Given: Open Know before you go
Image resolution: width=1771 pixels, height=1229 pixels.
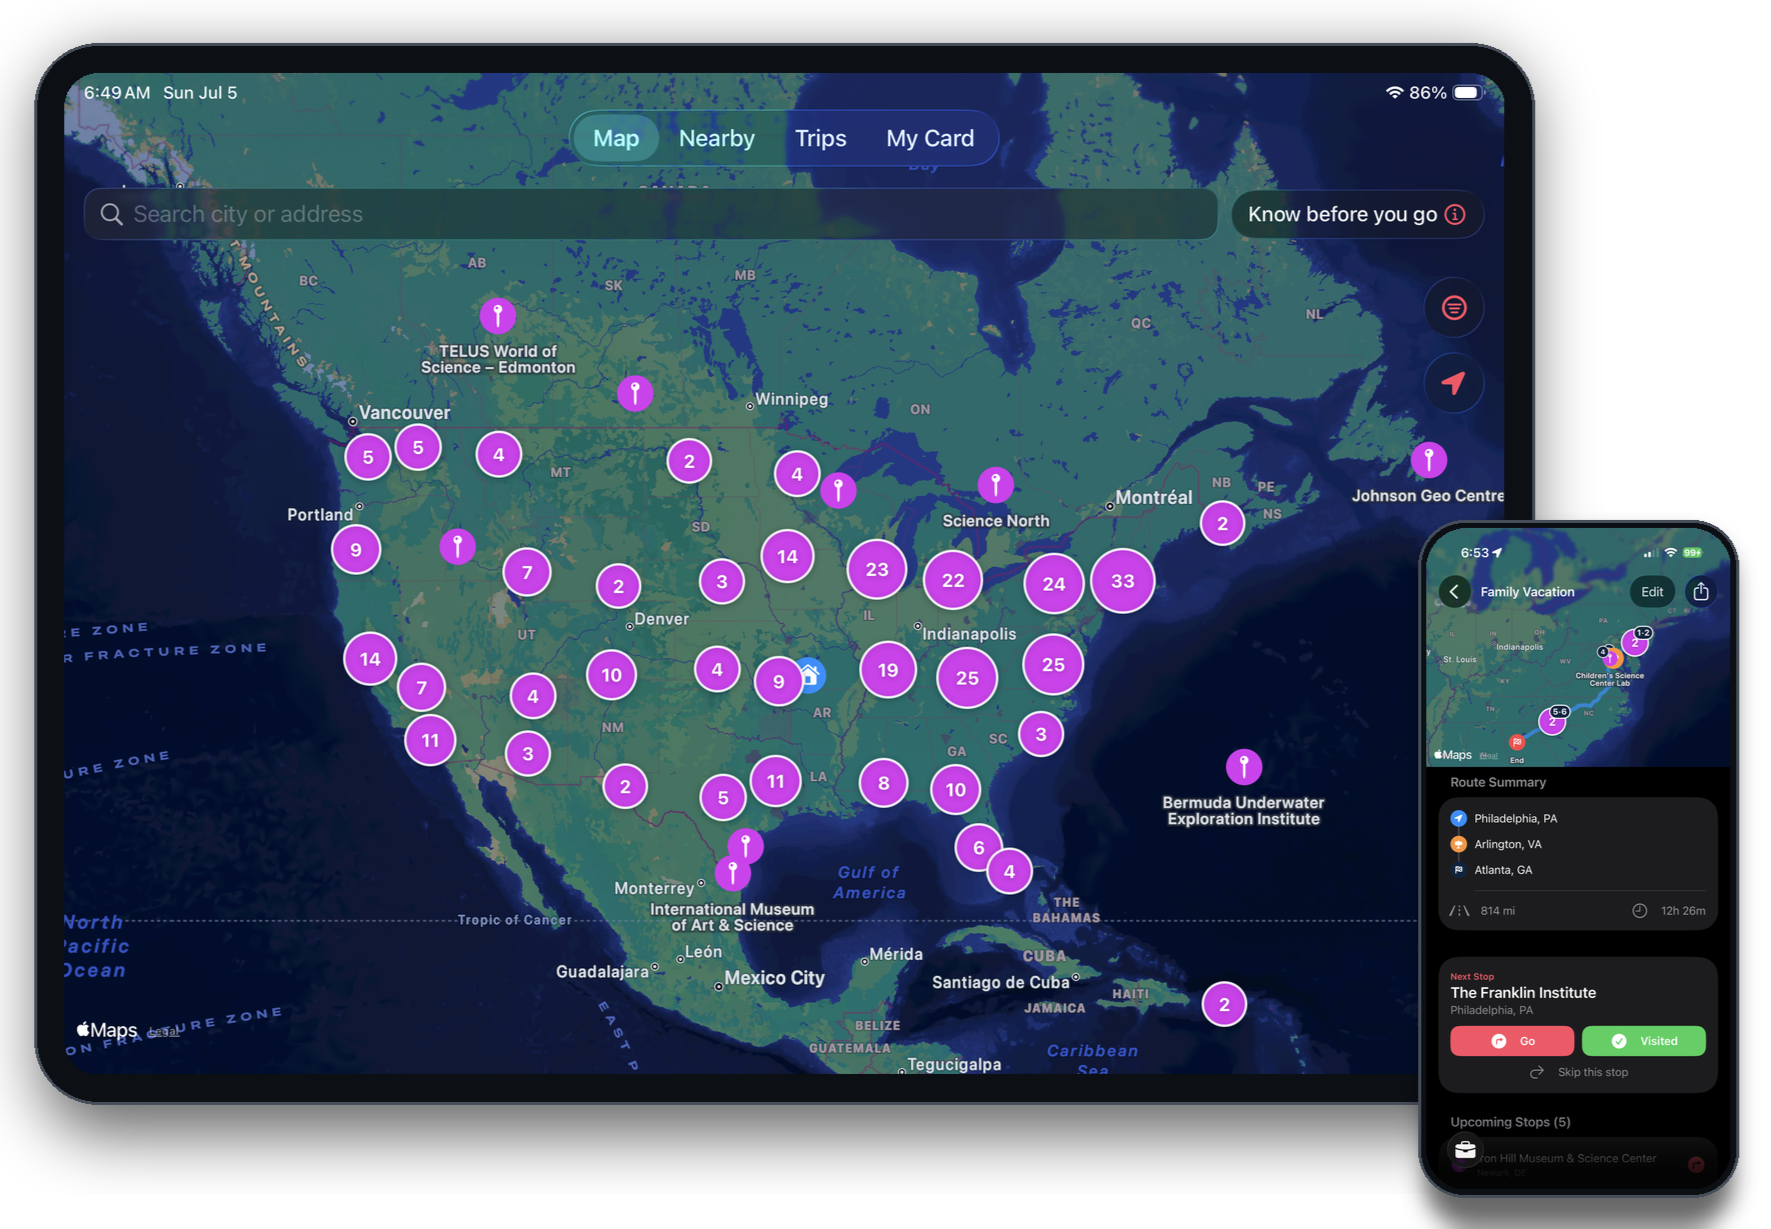Looking at the screenshot, I should [1357, 214].
